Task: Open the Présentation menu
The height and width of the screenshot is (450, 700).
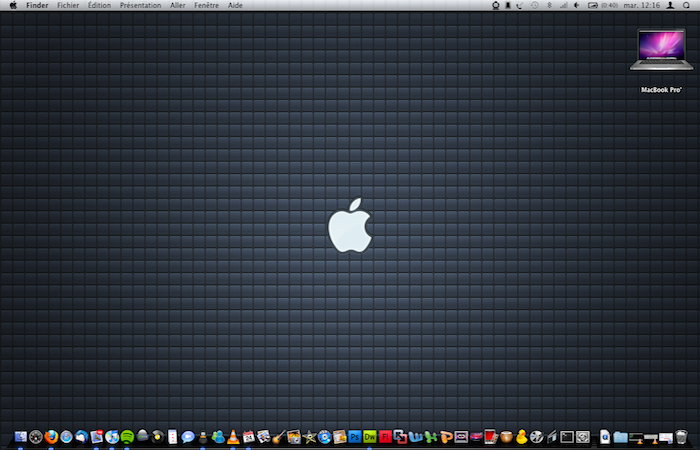Action: pyautogui.click(x=141, y=5)
